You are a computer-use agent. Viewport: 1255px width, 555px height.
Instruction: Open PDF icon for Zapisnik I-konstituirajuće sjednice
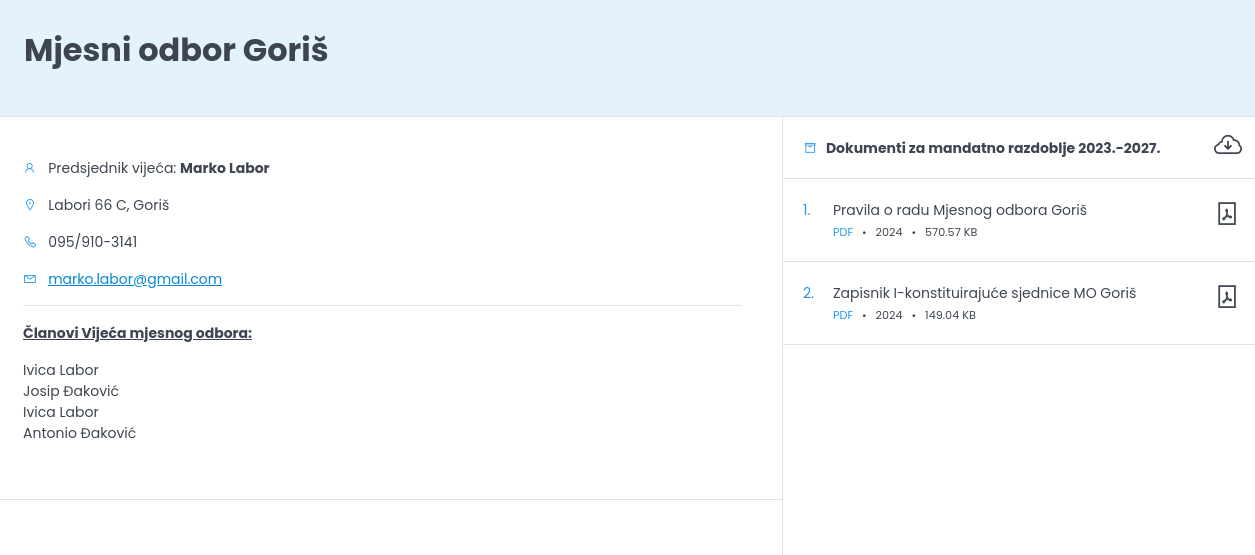tap(1227, 297)
